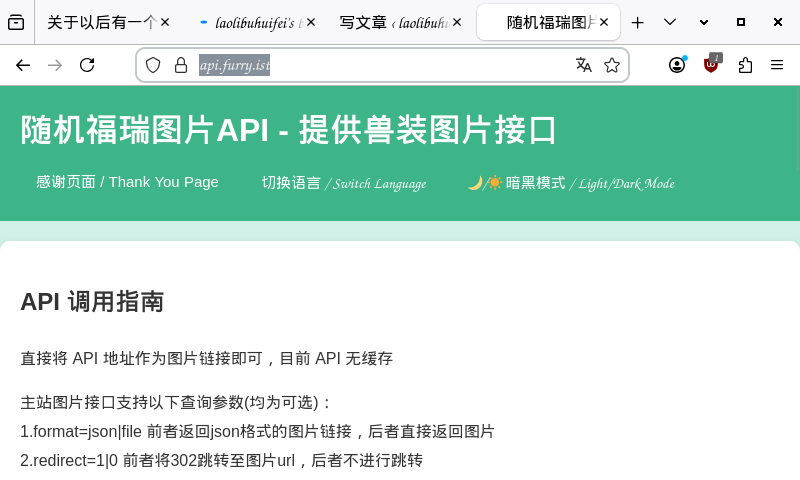
Task: Bookmark this page with the star
Action: pos(612,65)
